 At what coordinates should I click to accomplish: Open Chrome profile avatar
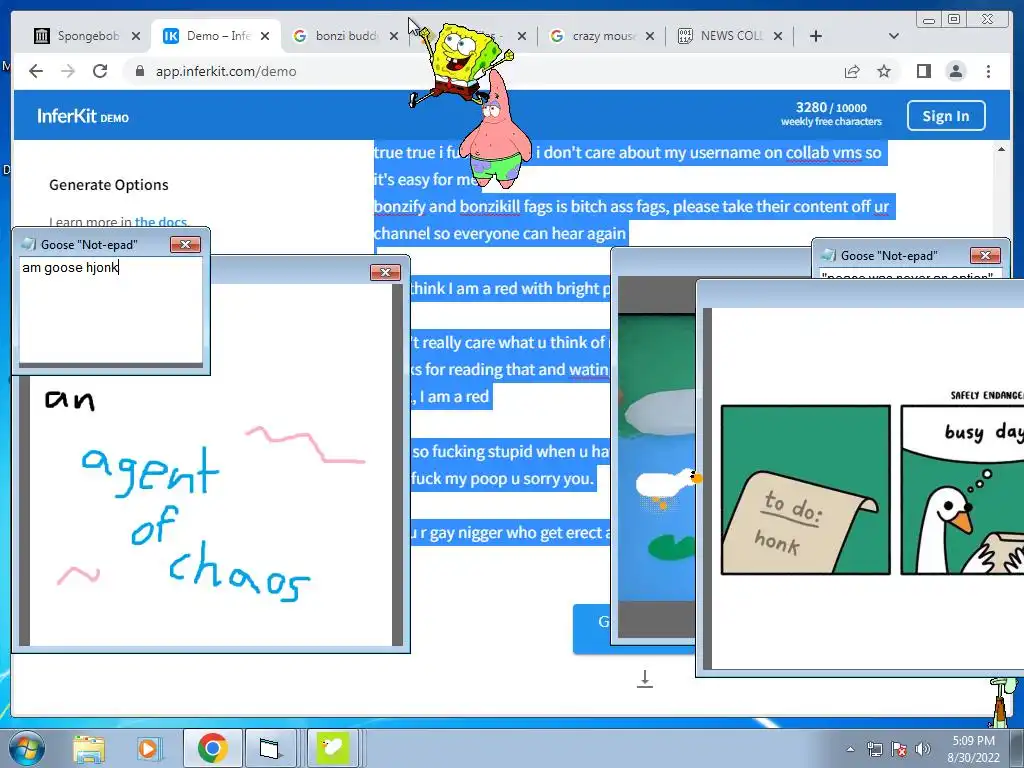[955, 71]
